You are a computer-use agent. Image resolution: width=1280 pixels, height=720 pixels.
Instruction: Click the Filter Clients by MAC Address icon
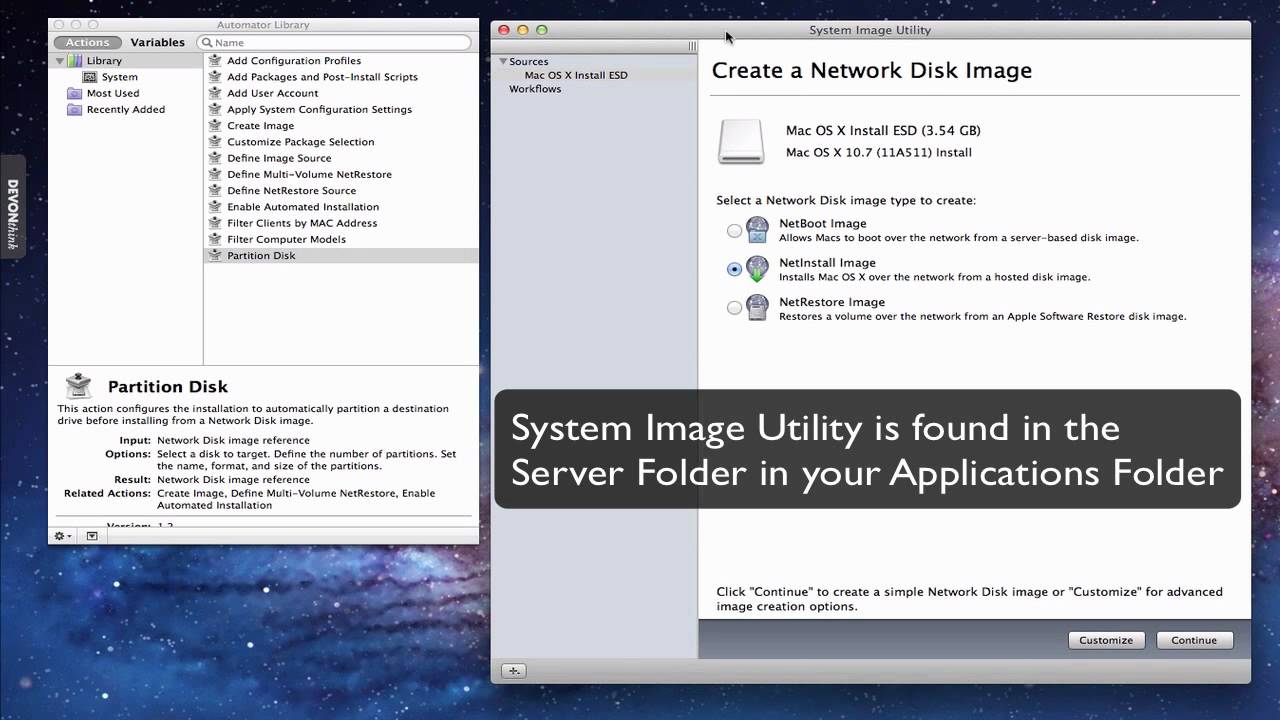215,223
